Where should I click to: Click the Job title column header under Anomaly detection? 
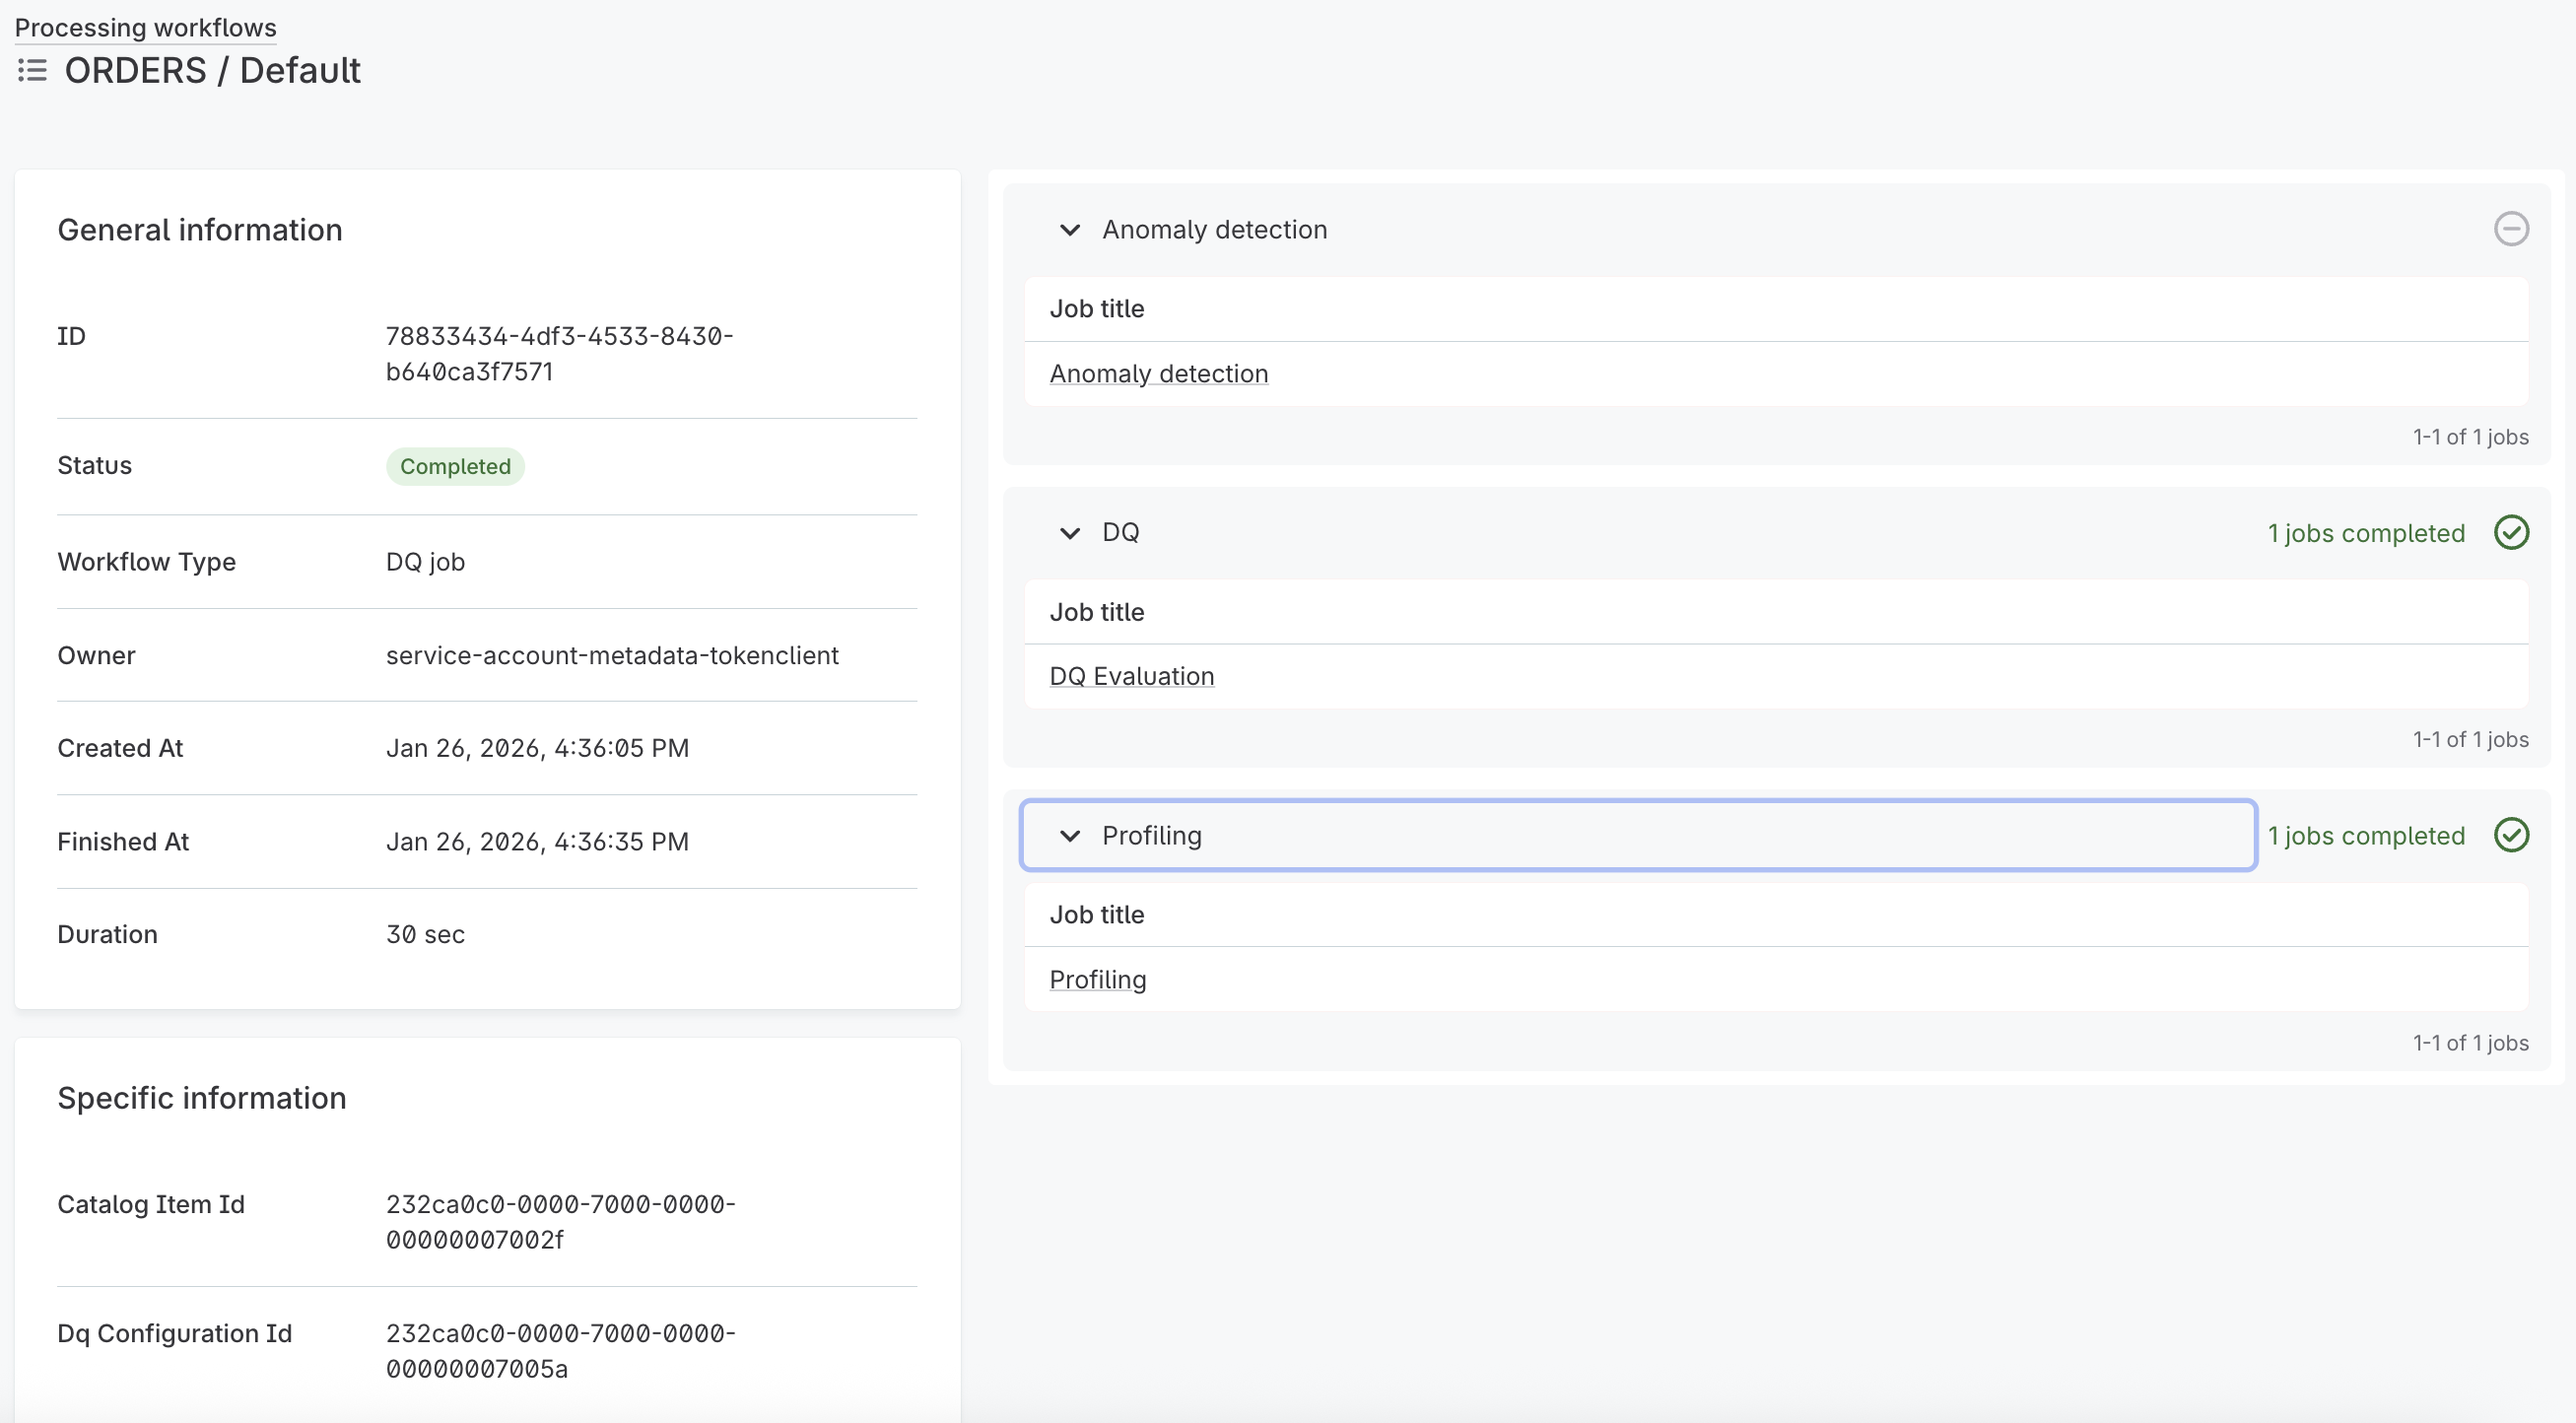click(1097, 308)
